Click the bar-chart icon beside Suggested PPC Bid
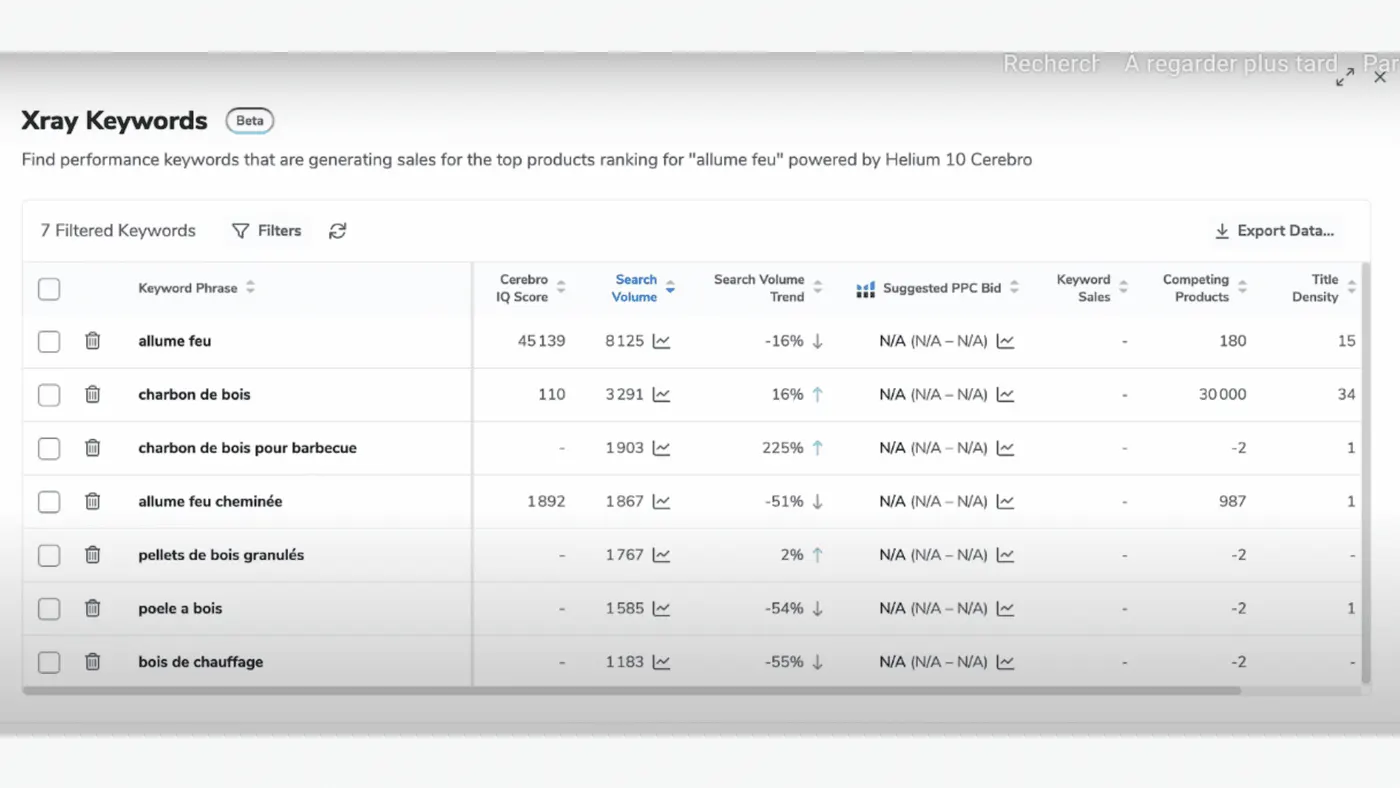Viewport: 1400px width, 788px height. [x=866, y=289]
